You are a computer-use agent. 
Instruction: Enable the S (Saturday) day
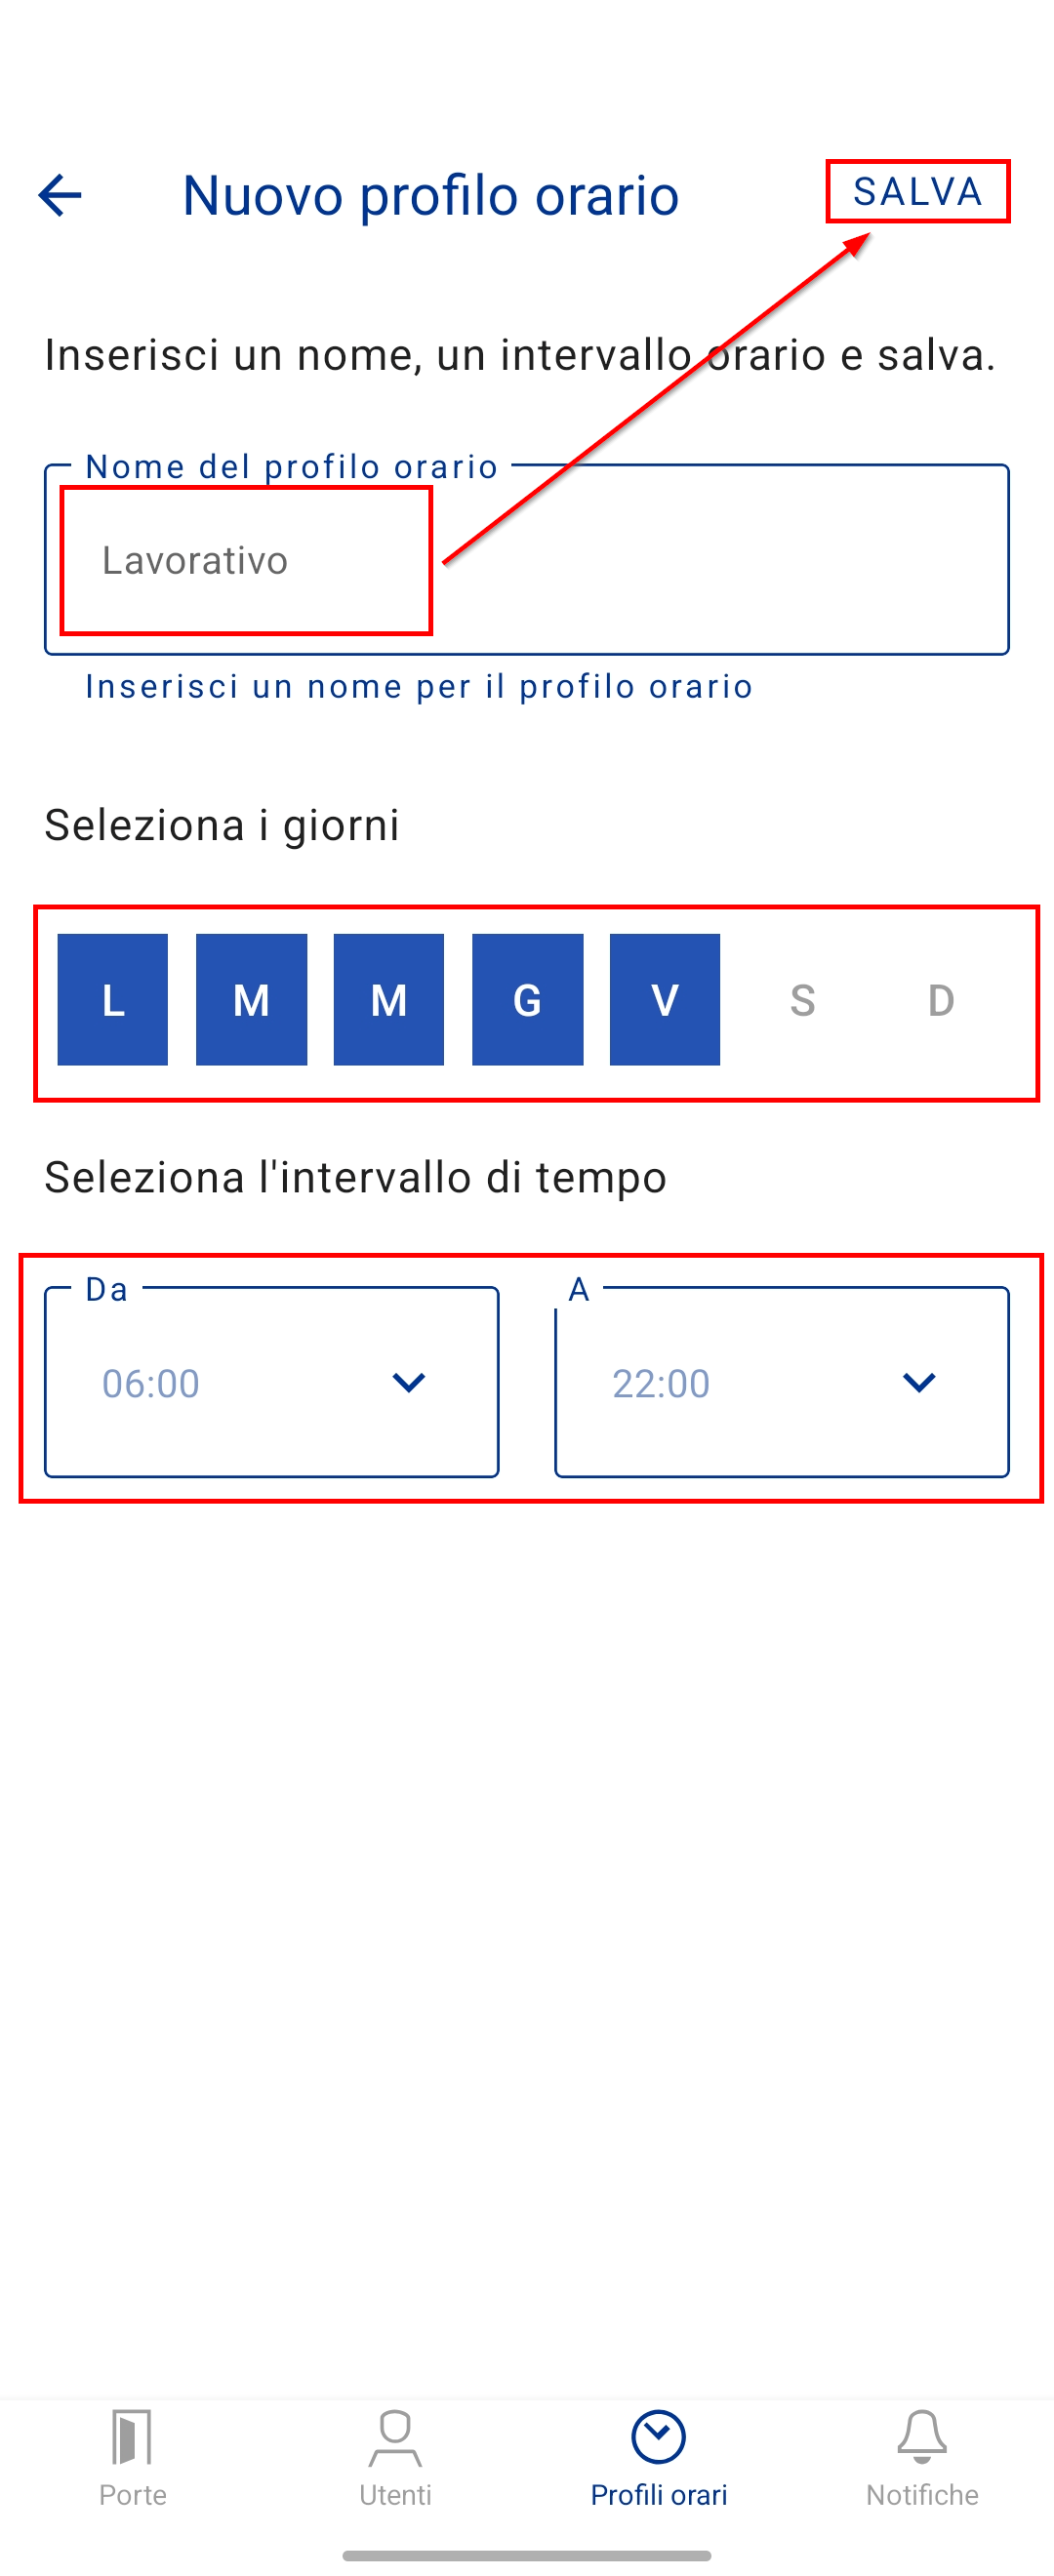tap(802, 999)
